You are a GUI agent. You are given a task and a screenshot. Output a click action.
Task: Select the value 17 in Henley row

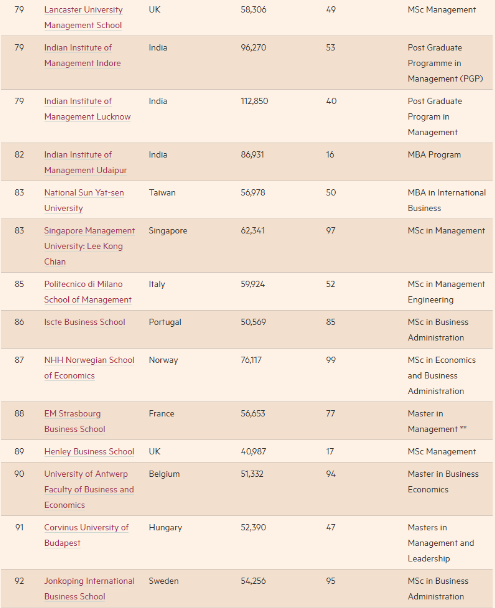pyautogui.click(x=330, y=452)
